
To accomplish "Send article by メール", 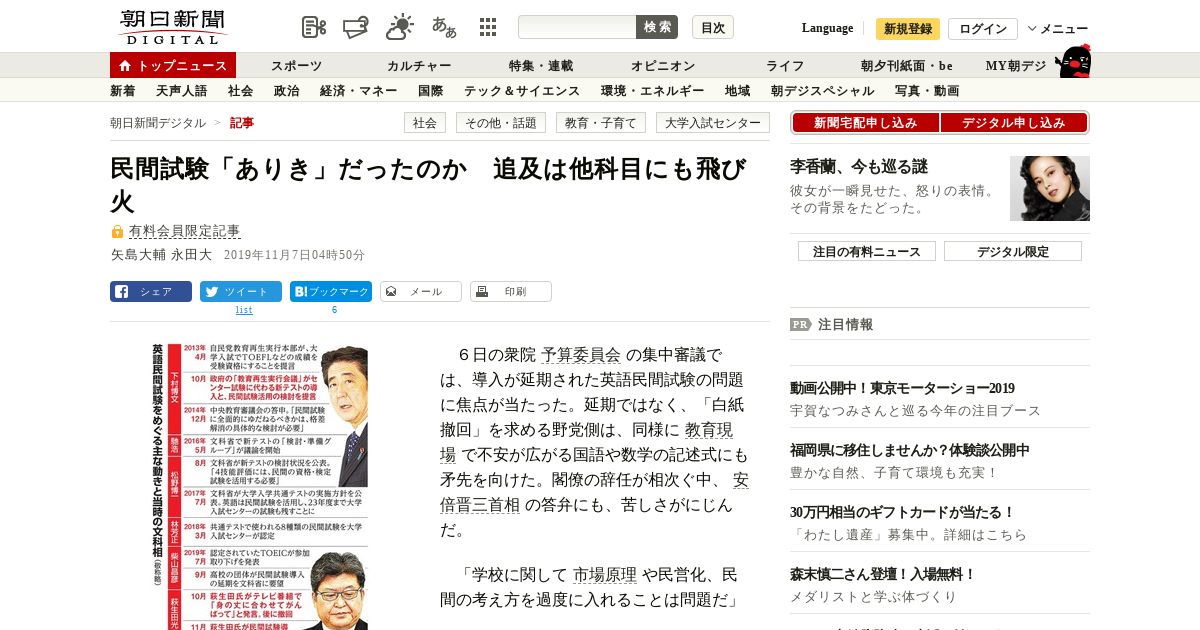I will click(x=421, y=292).
